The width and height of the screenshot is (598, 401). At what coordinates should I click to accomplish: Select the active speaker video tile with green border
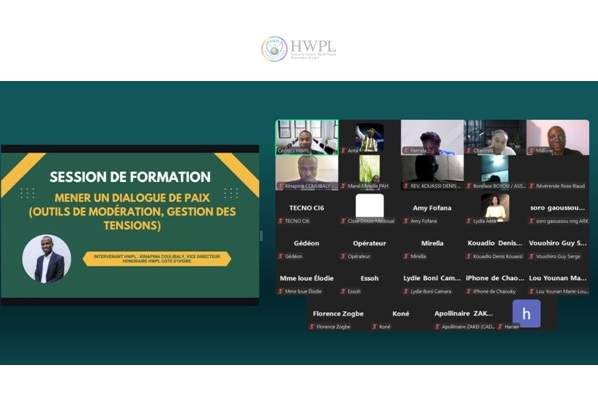click(x=307, y=137)
